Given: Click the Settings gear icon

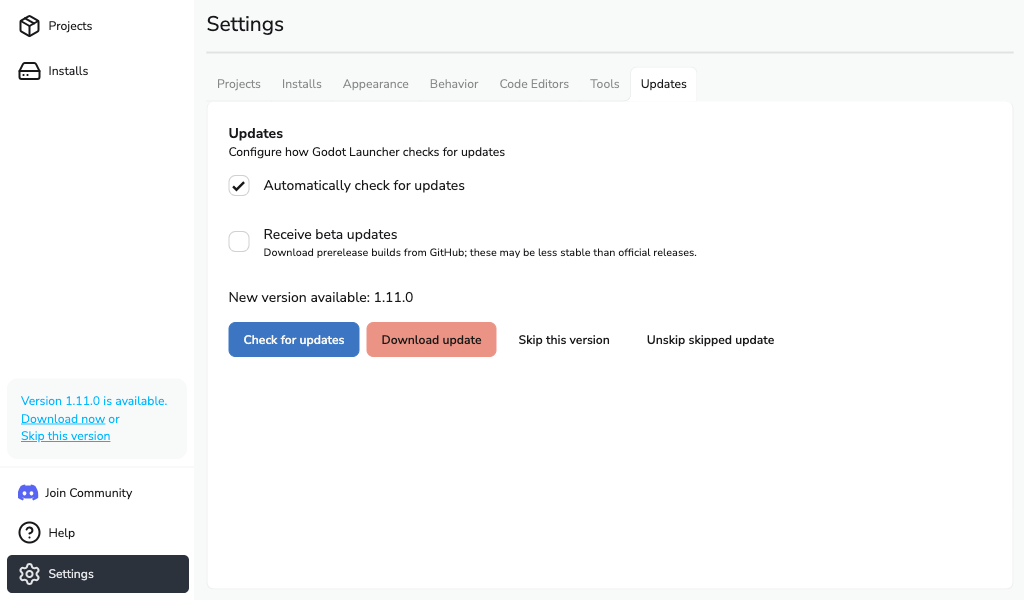Looking at the screenshot, I should tap(29, 574).
